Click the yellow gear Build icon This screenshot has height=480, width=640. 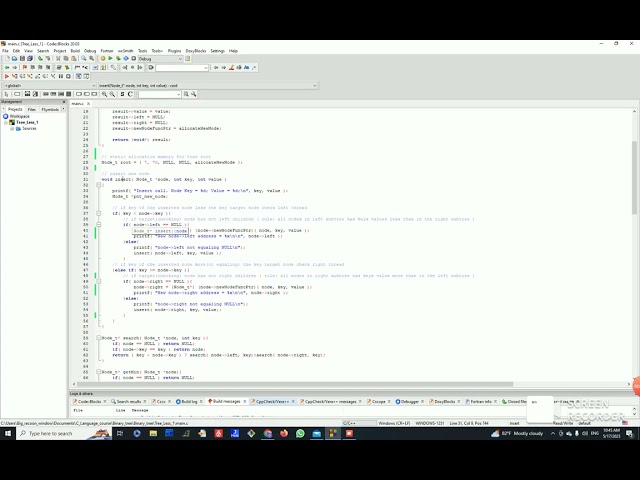[x=103, y=59]
